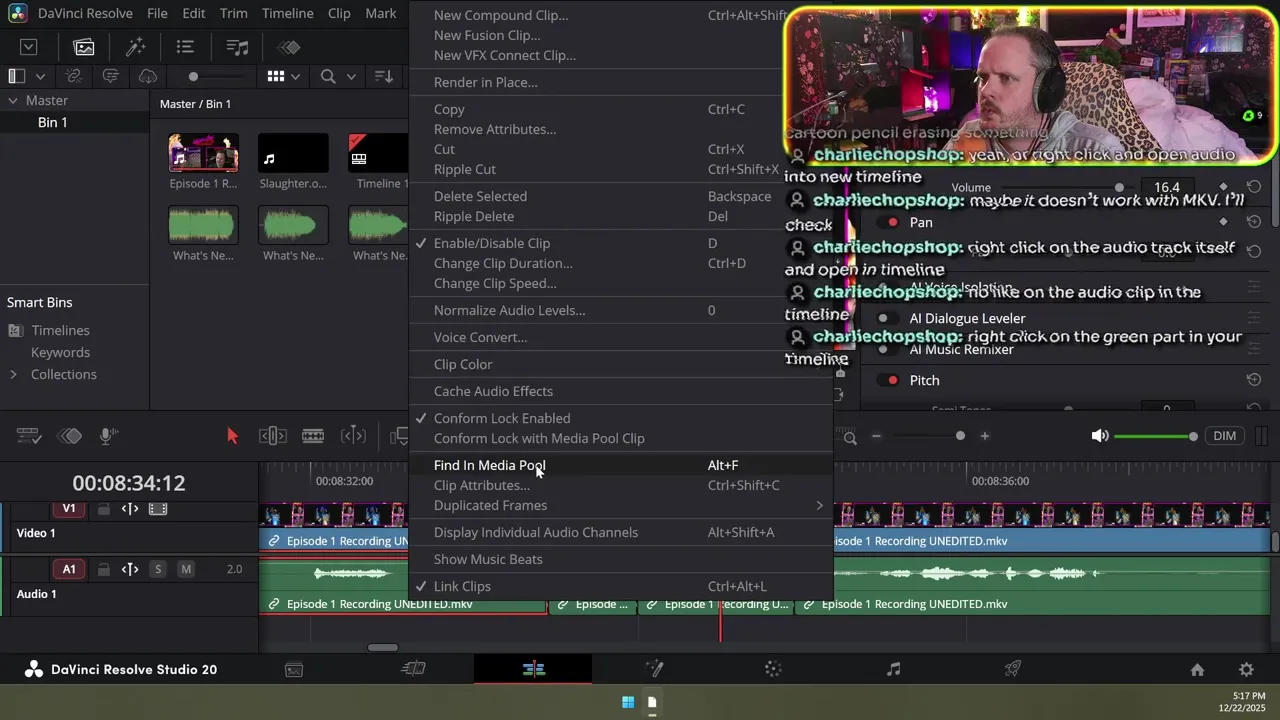Switch to the Cut page icon

click(414, 670)
